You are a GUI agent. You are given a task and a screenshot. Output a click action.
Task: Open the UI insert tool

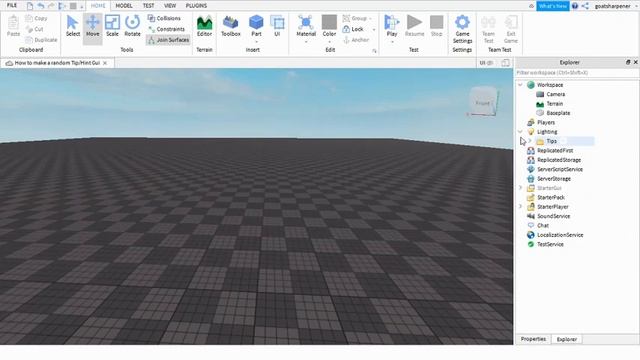pyautogui.click(x=277, y=26)
